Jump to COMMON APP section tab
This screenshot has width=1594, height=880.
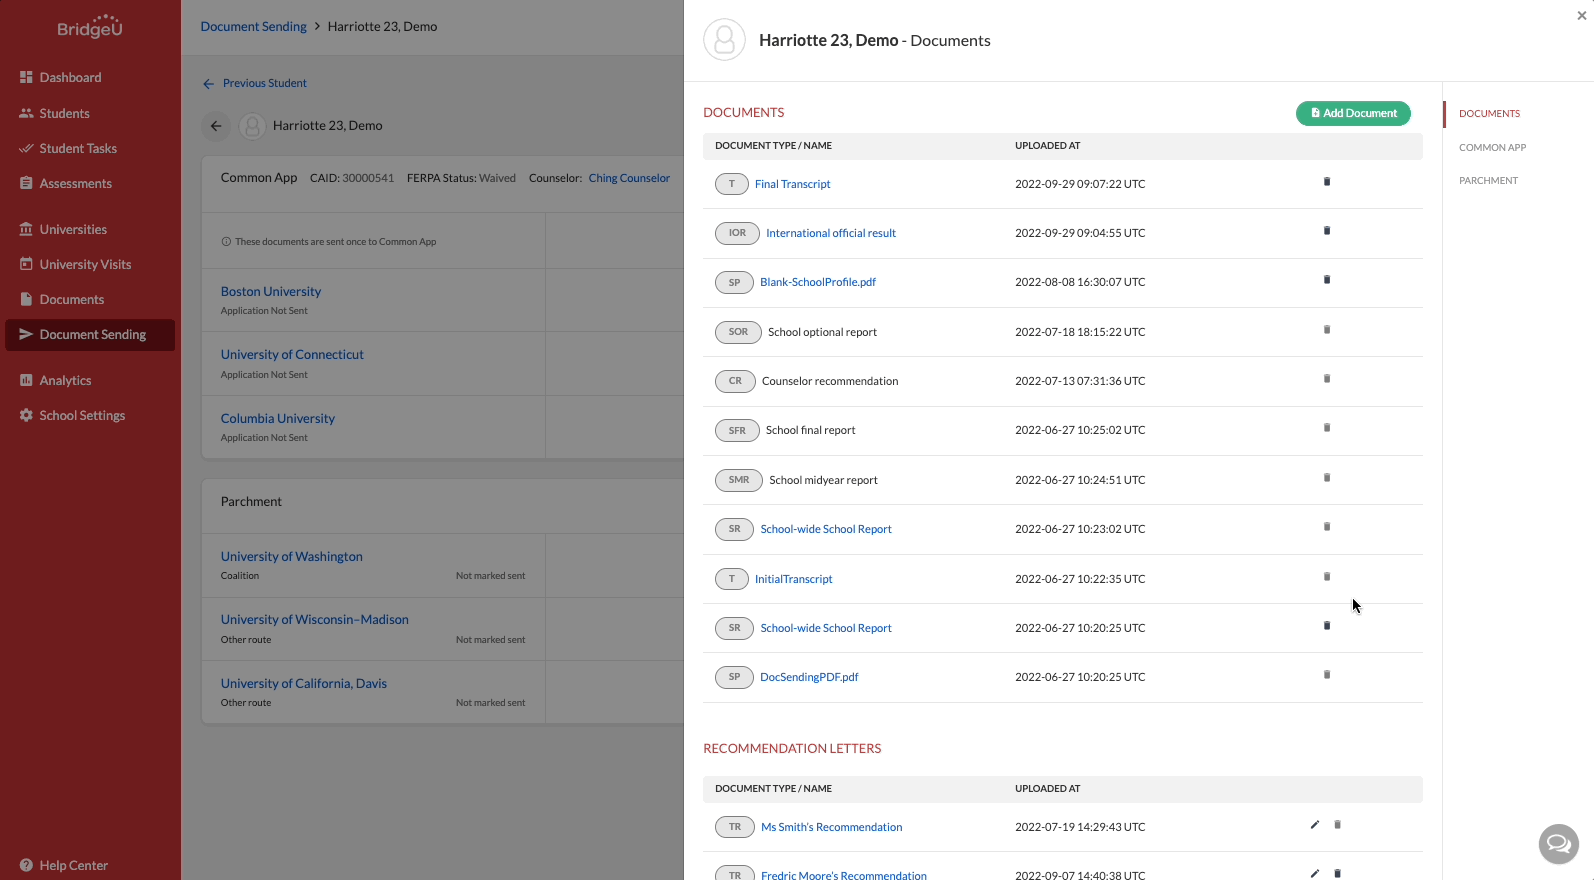click(x=1492, y=148)
